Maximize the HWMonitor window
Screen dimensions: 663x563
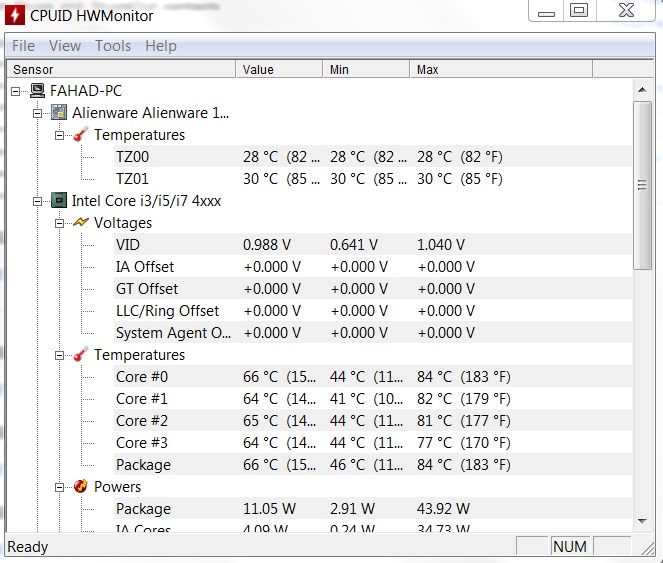(x=579, y=11)
